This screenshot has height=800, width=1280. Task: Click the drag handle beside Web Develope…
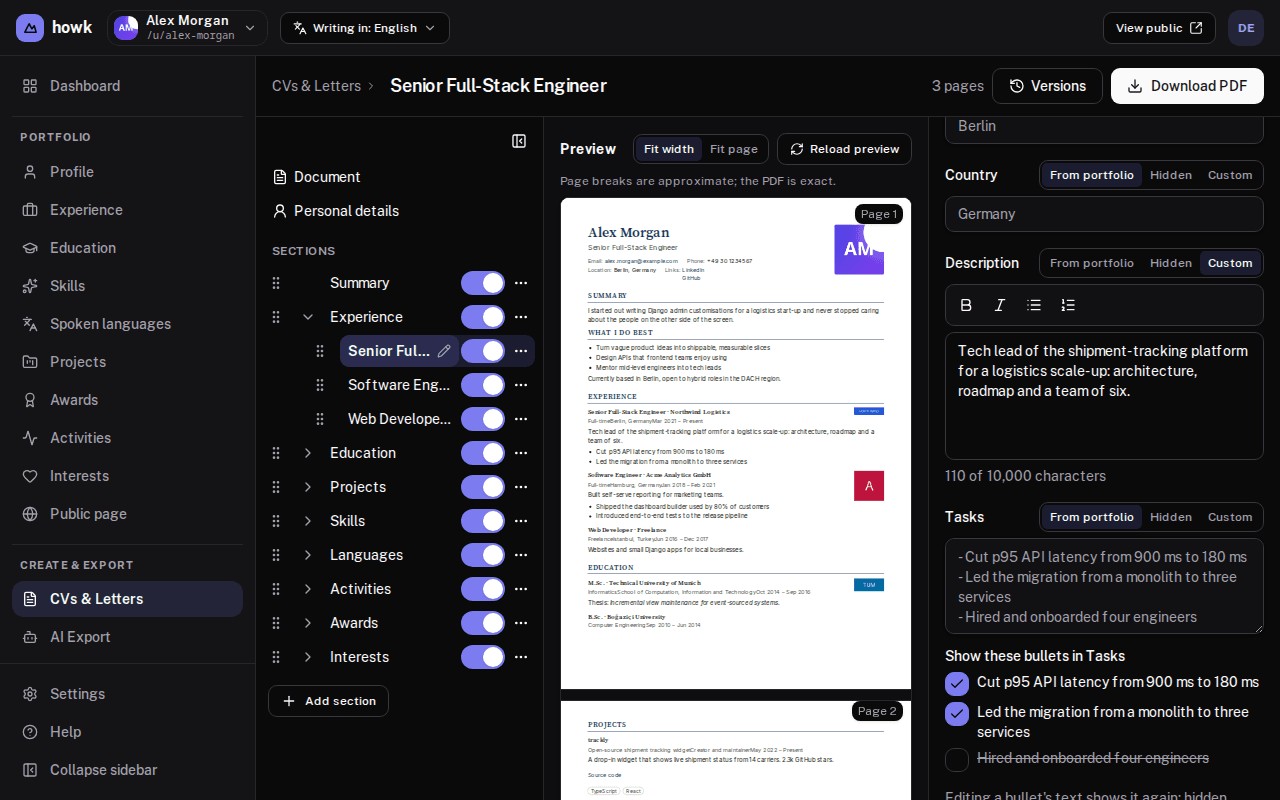[320, 419]
